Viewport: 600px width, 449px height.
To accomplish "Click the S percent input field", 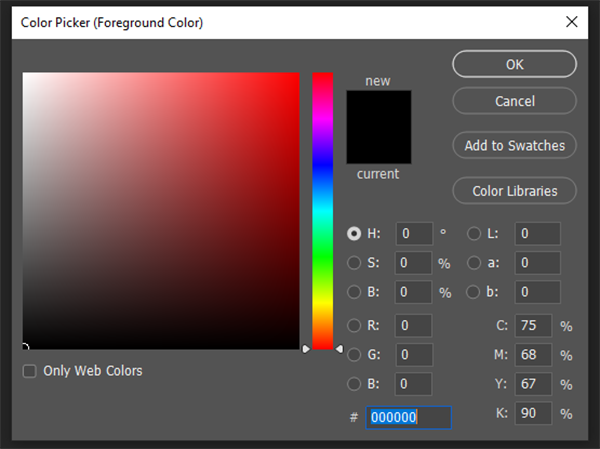I will tap(413, 263).
